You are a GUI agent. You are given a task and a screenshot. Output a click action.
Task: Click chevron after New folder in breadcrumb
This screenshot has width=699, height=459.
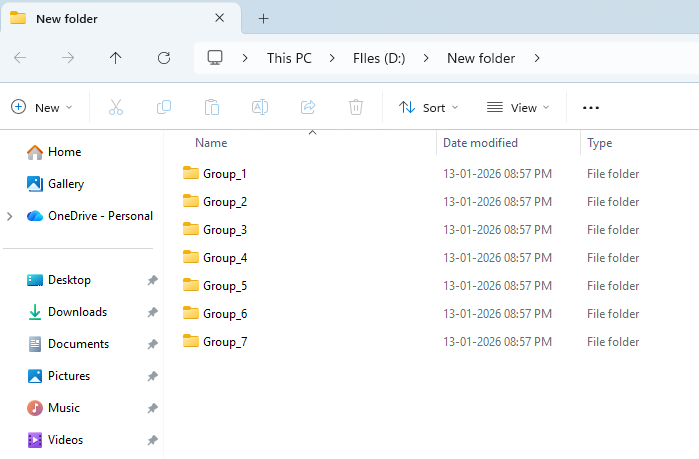tap(537, 58)
